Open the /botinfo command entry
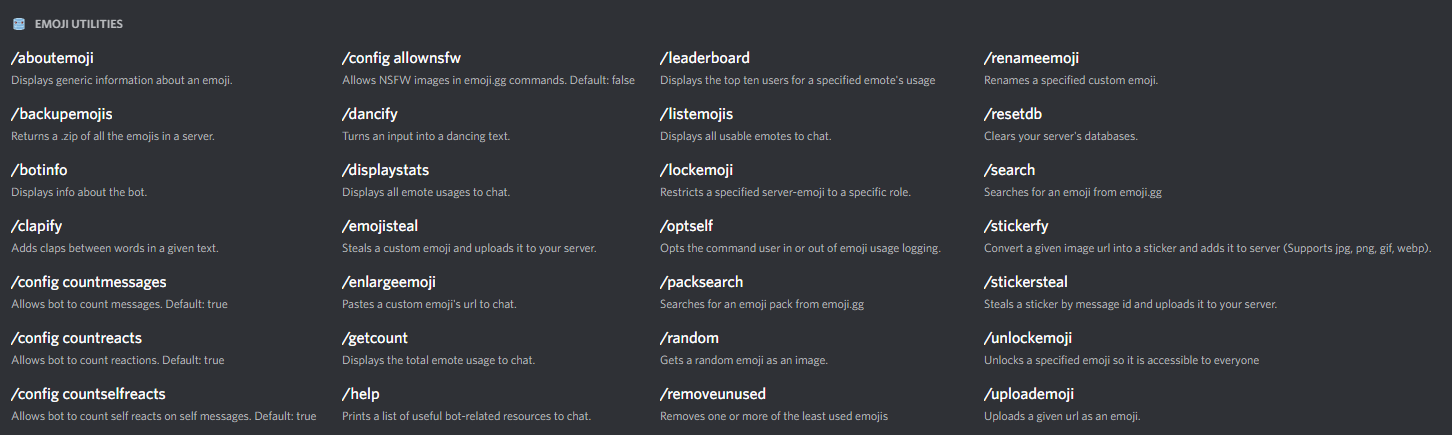The image size is (1452, 435). click(39, 170)
